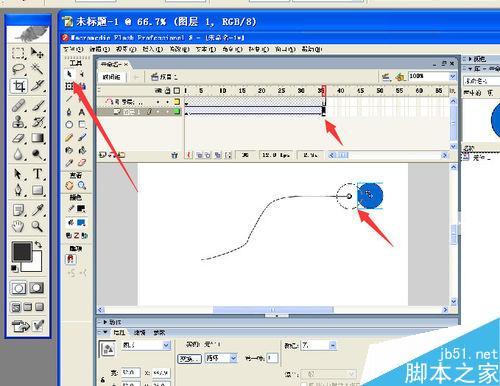Select Photoshop's History Brush tool
The height and width of the screenshot is (386, 500).
coord(37,122)
